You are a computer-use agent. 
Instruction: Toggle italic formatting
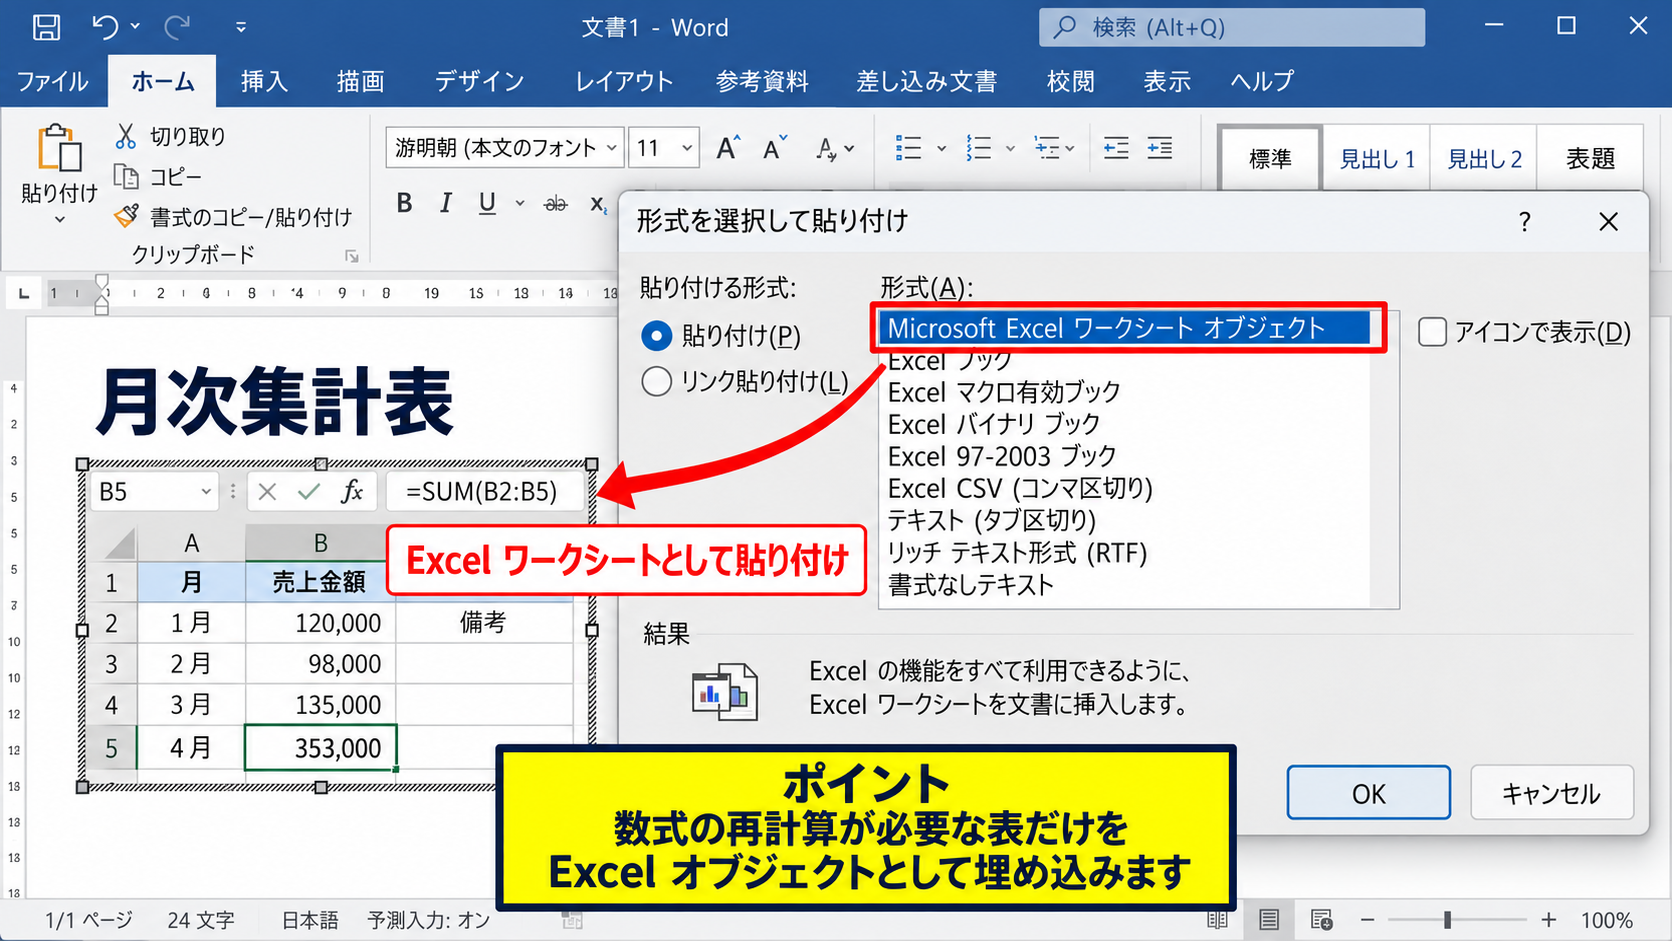pos(445,204)
